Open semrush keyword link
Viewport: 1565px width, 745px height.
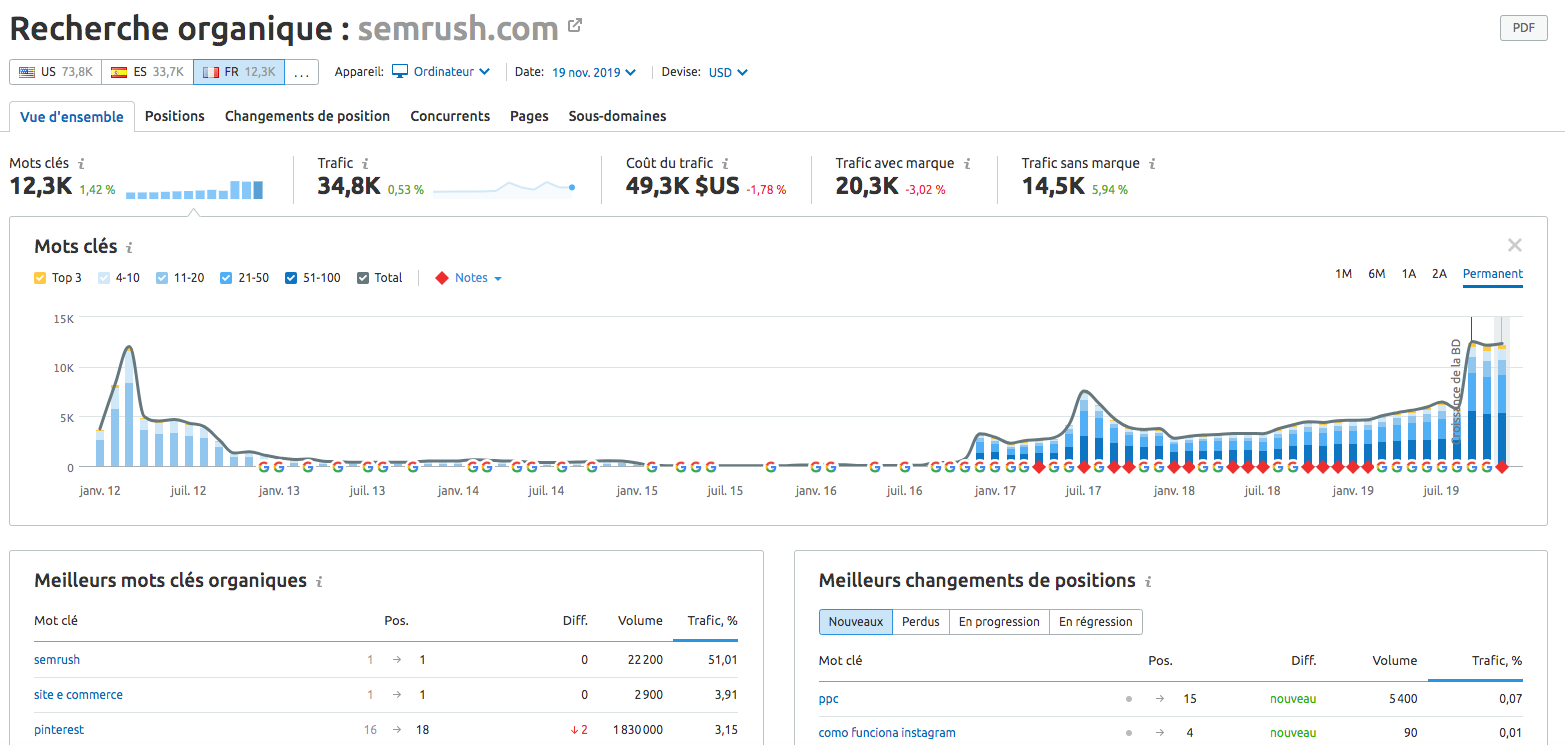[57, 660]
